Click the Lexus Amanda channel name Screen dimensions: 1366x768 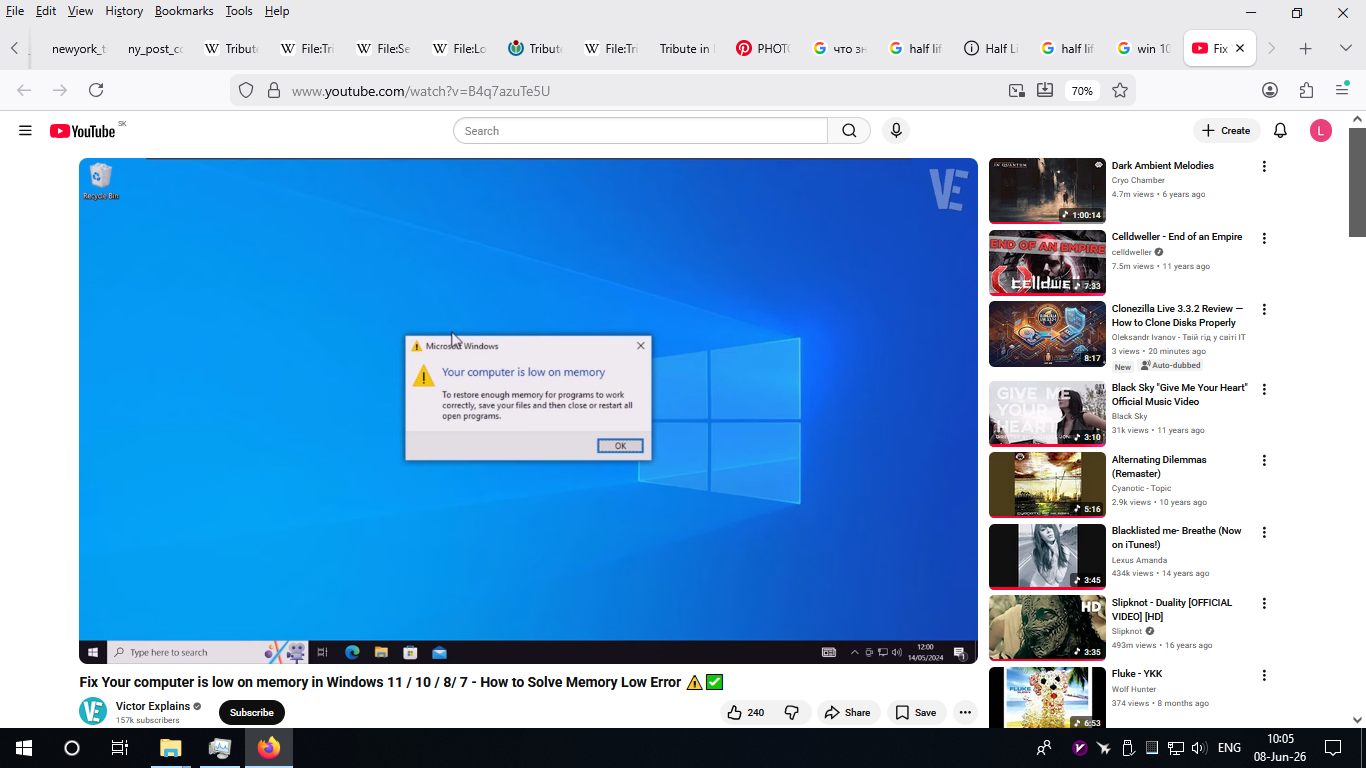coord(1140,560)
